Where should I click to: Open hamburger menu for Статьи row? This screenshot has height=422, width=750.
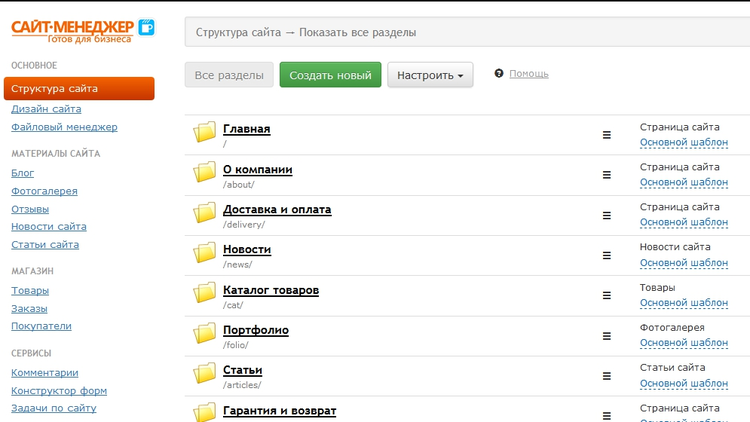click(607, 376)
